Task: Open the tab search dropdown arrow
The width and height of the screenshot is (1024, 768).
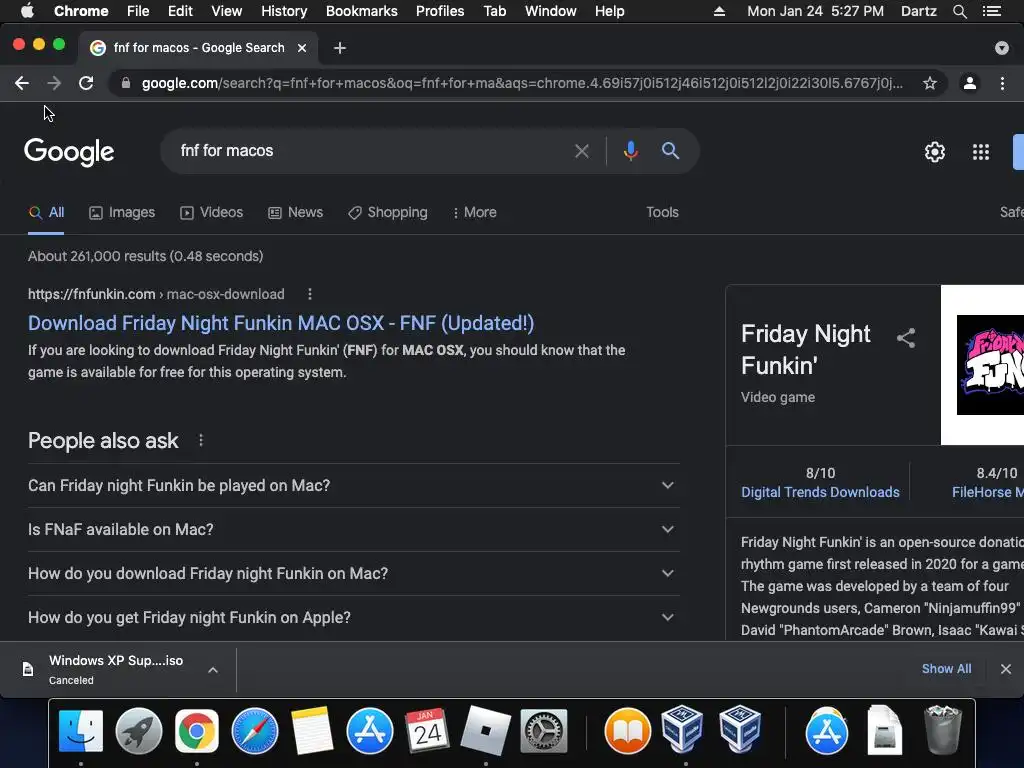Action: pos(1002,48)
